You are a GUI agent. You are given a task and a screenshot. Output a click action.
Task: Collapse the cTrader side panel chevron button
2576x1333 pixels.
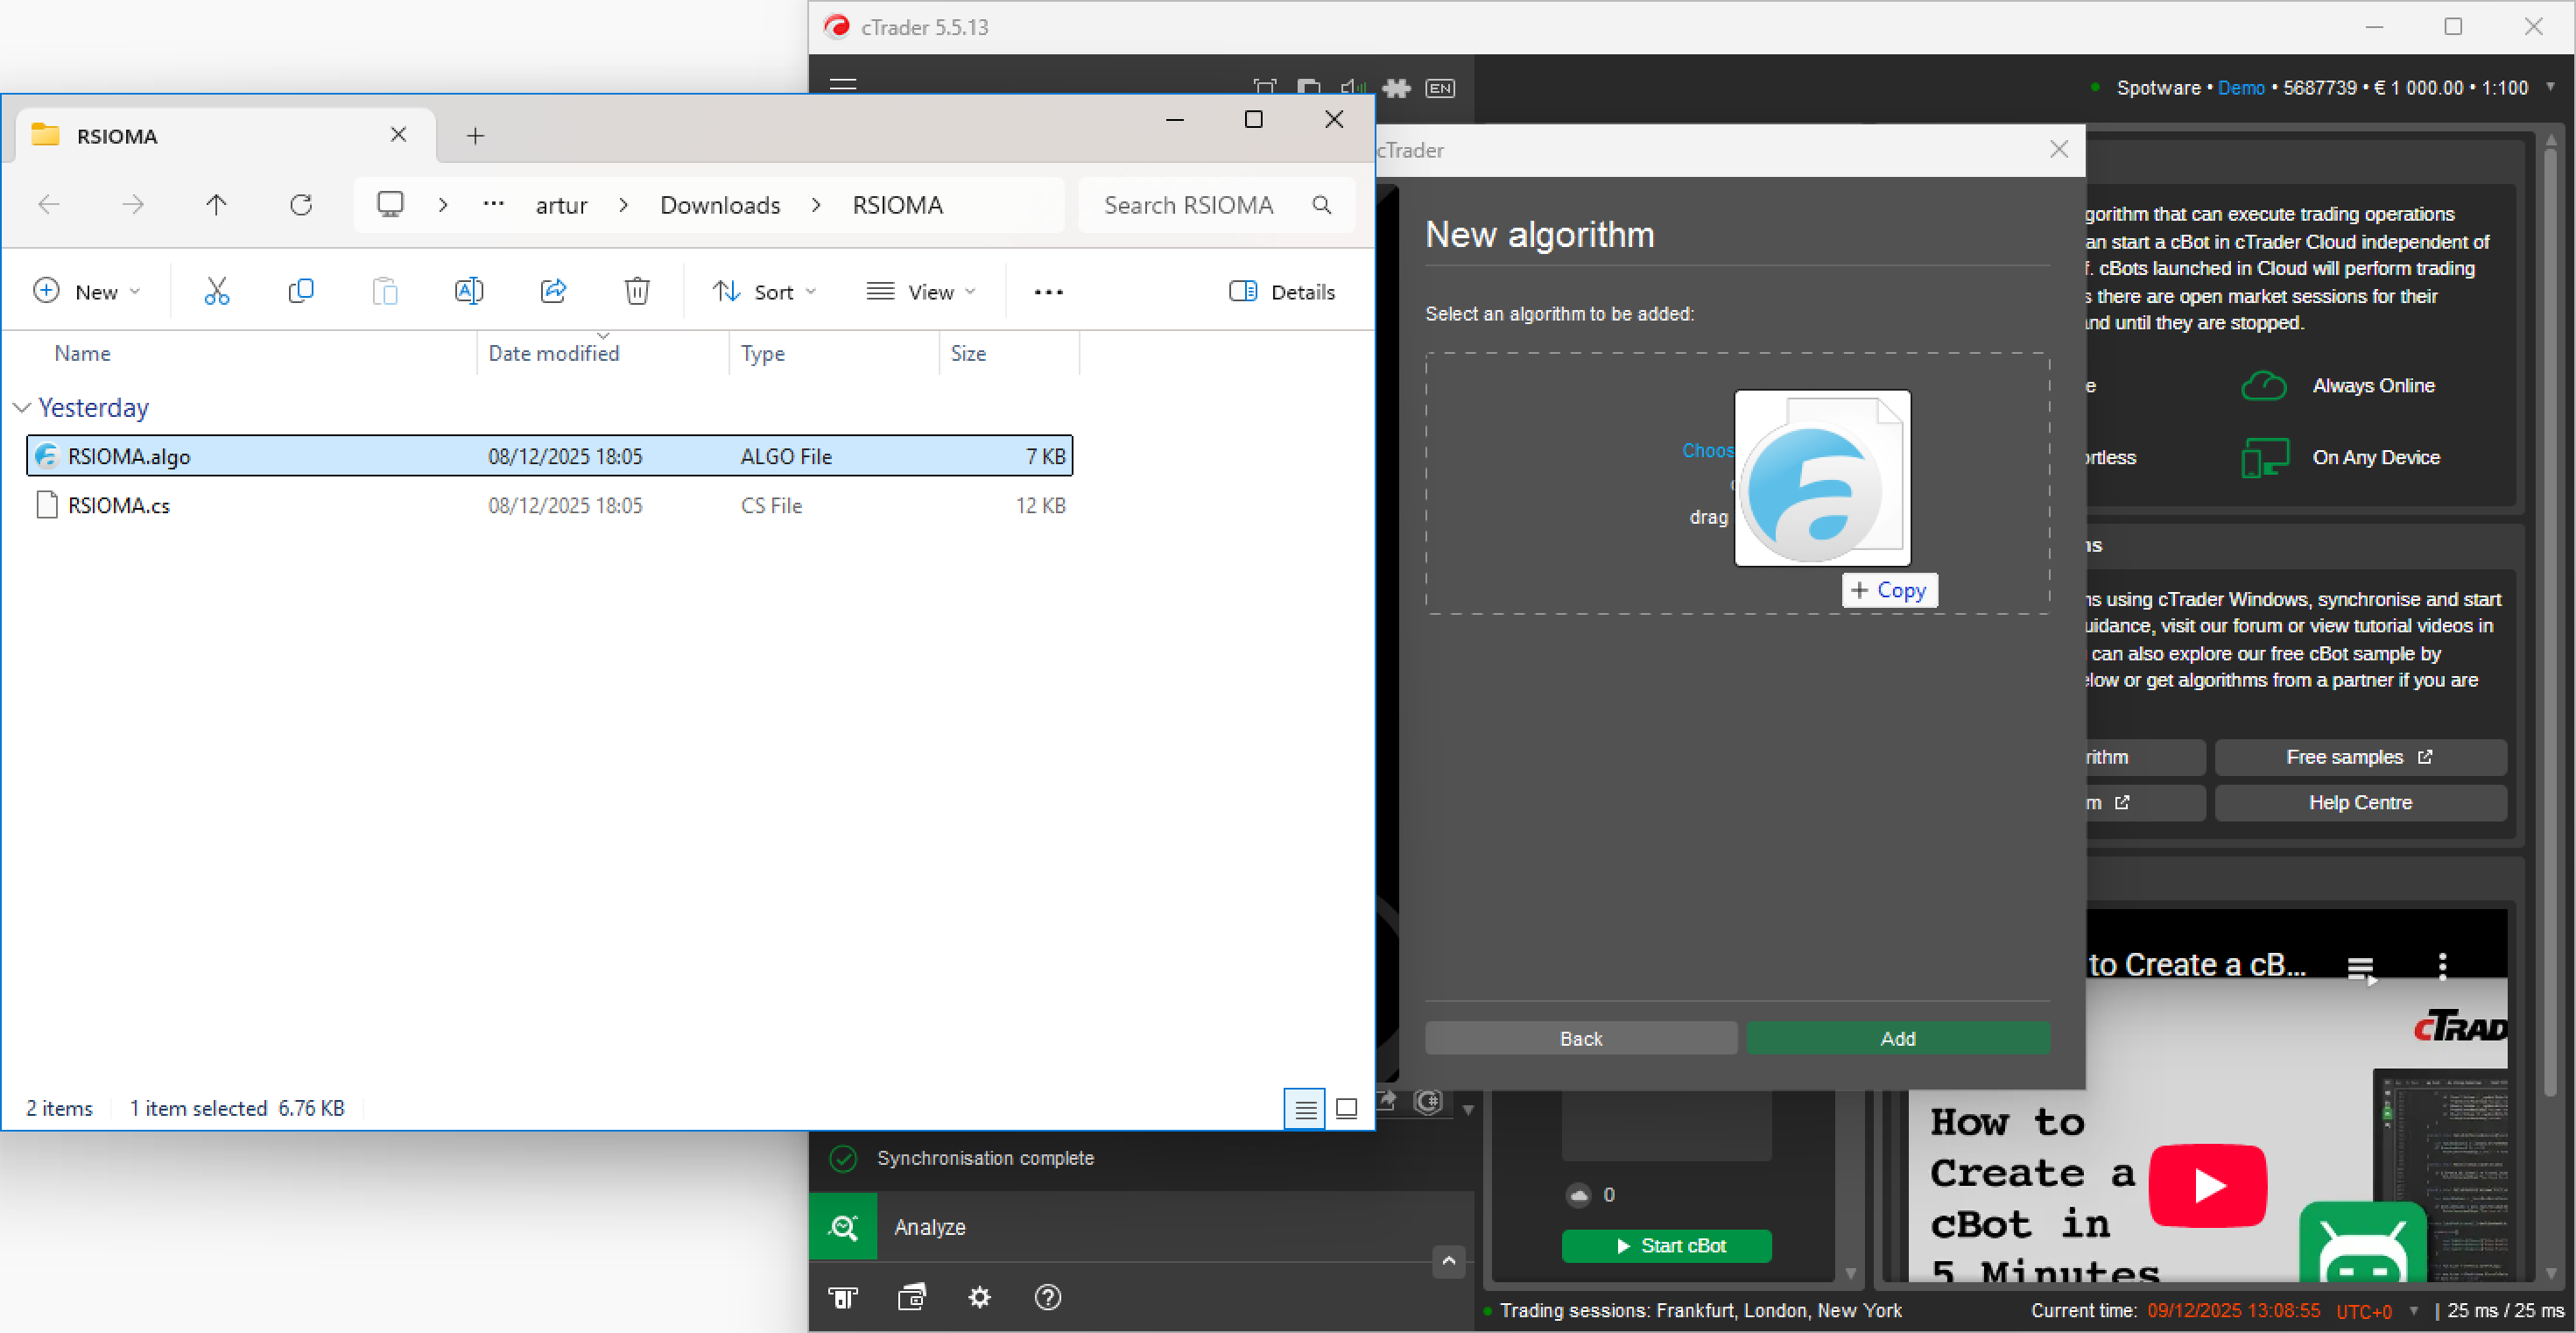[1448, 1261]
